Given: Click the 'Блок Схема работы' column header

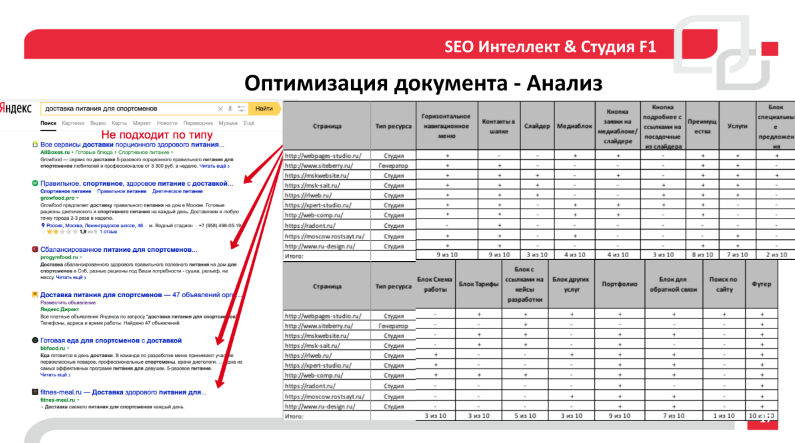Looking at the screenshot, I should (435, 284).
